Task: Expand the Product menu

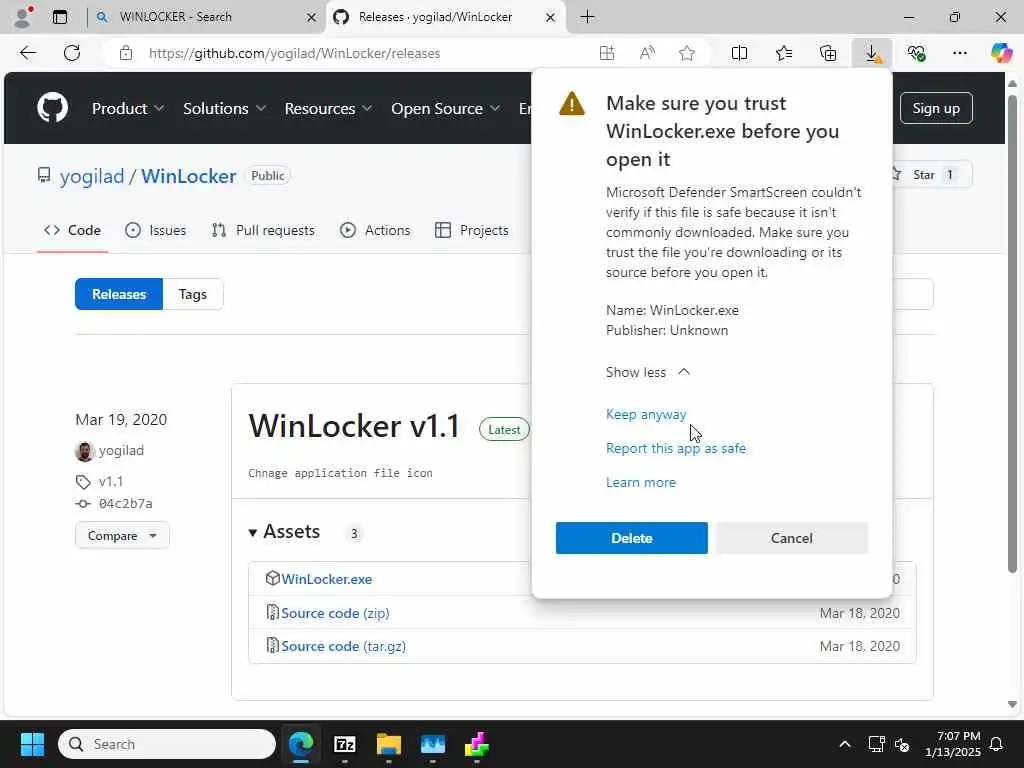Action: point(127,108)
